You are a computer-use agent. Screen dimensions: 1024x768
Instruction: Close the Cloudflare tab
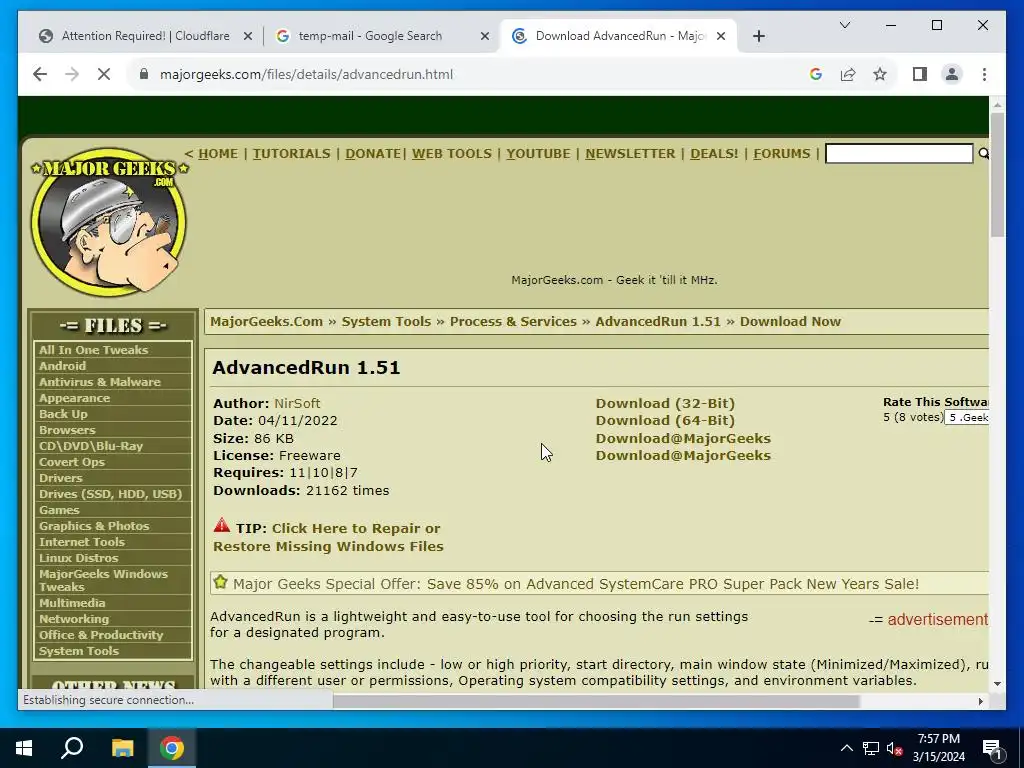(248, 36)
